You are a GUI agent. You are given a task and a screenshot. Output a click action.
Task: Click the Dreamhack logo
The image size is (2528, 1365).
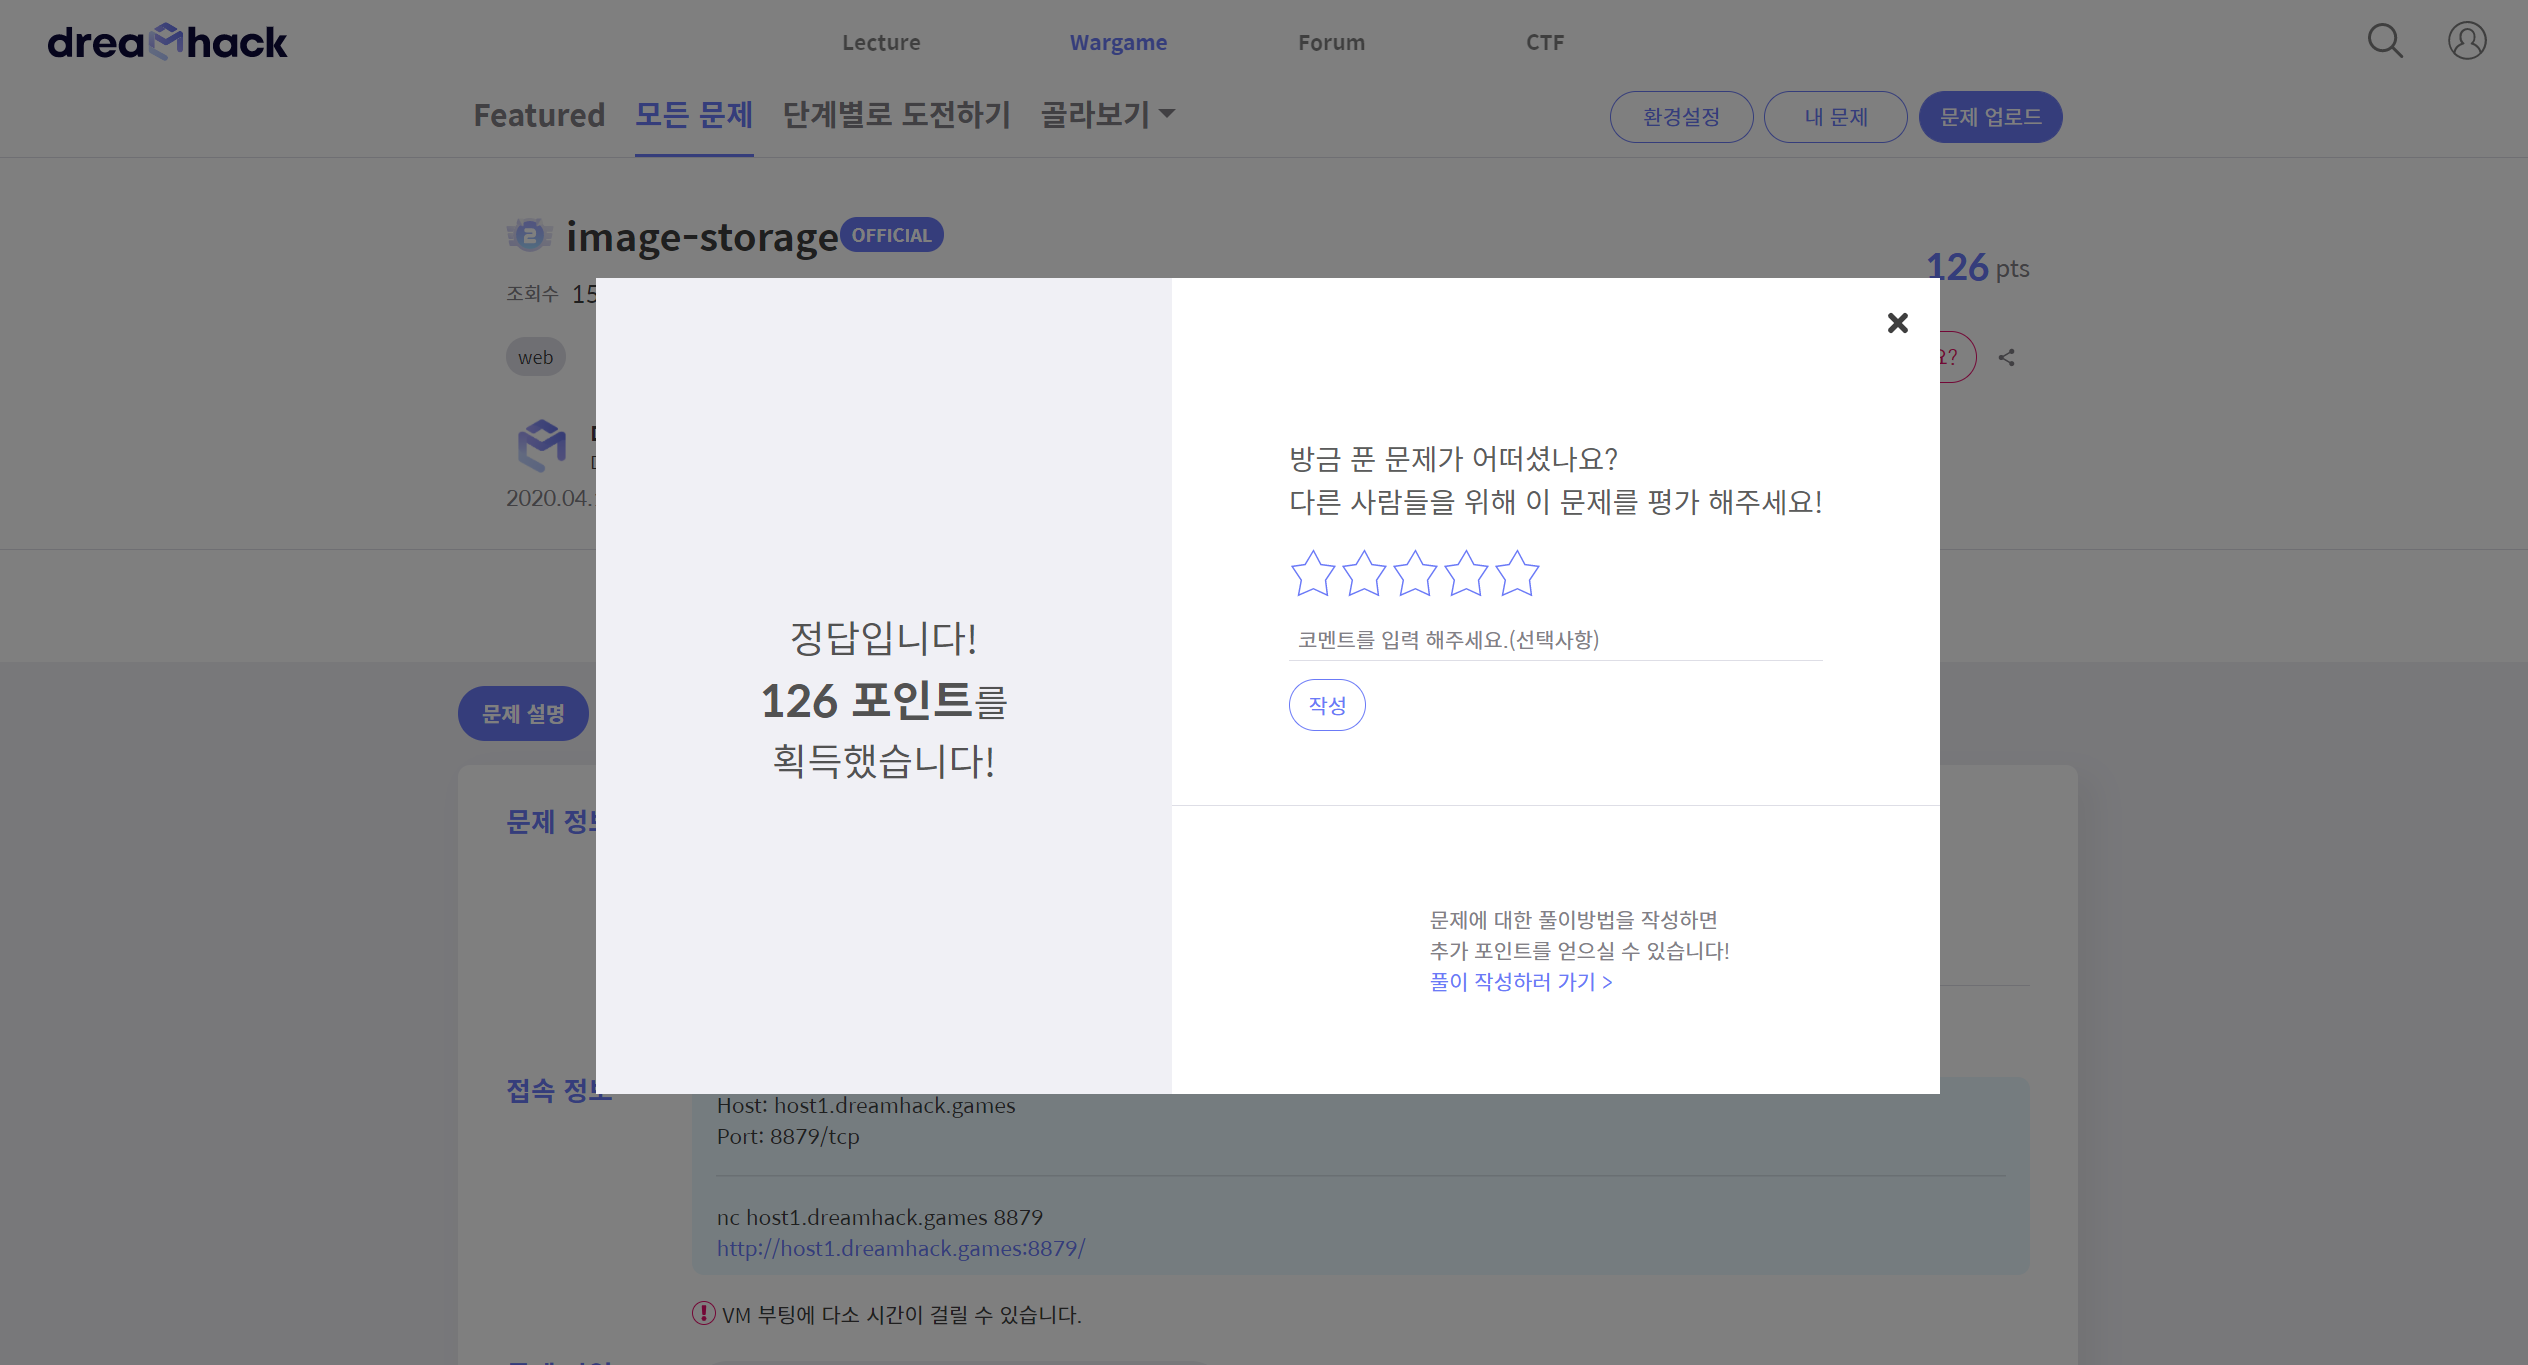point(167,42)
